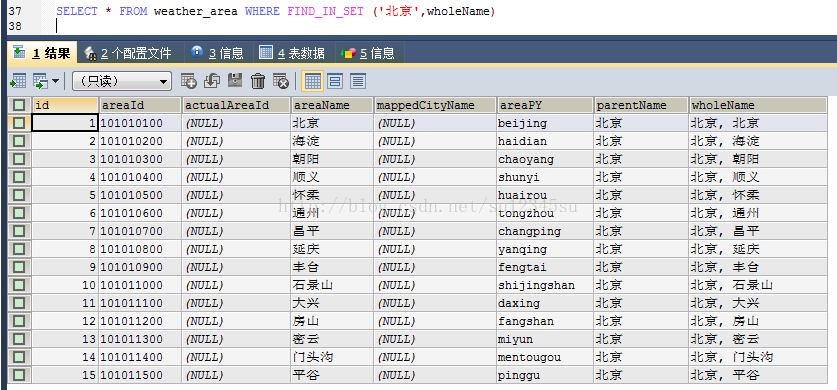Check the row checkbox for id 9

(19, 267)
